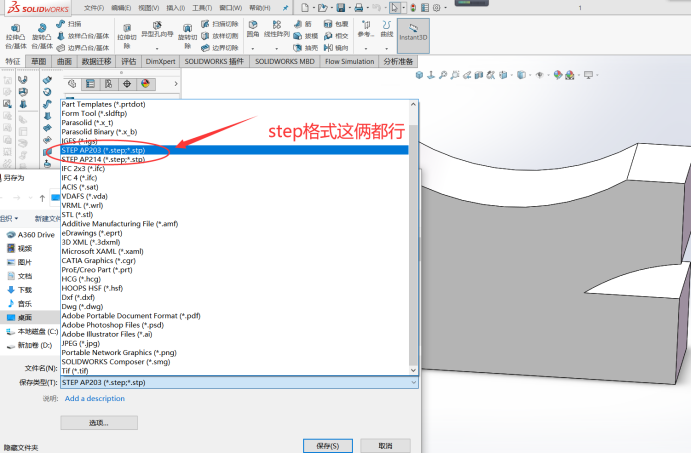The image size is (691, 454).
Task: Click 隐藏文件夹 to hide folders
Action: 21,447
